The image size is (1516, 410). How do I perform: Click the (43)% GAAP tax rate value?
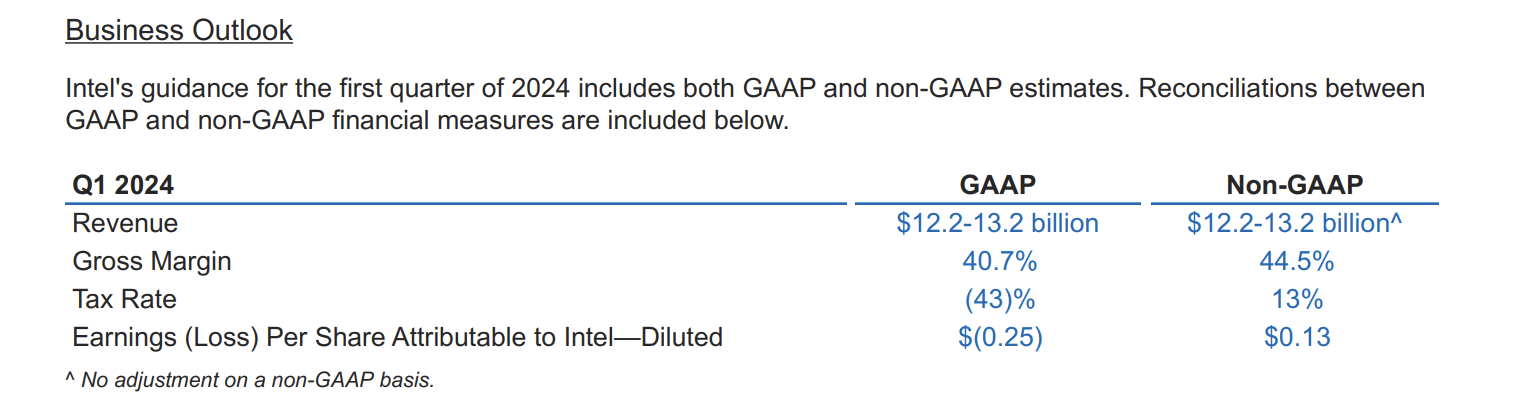[998, 299]
